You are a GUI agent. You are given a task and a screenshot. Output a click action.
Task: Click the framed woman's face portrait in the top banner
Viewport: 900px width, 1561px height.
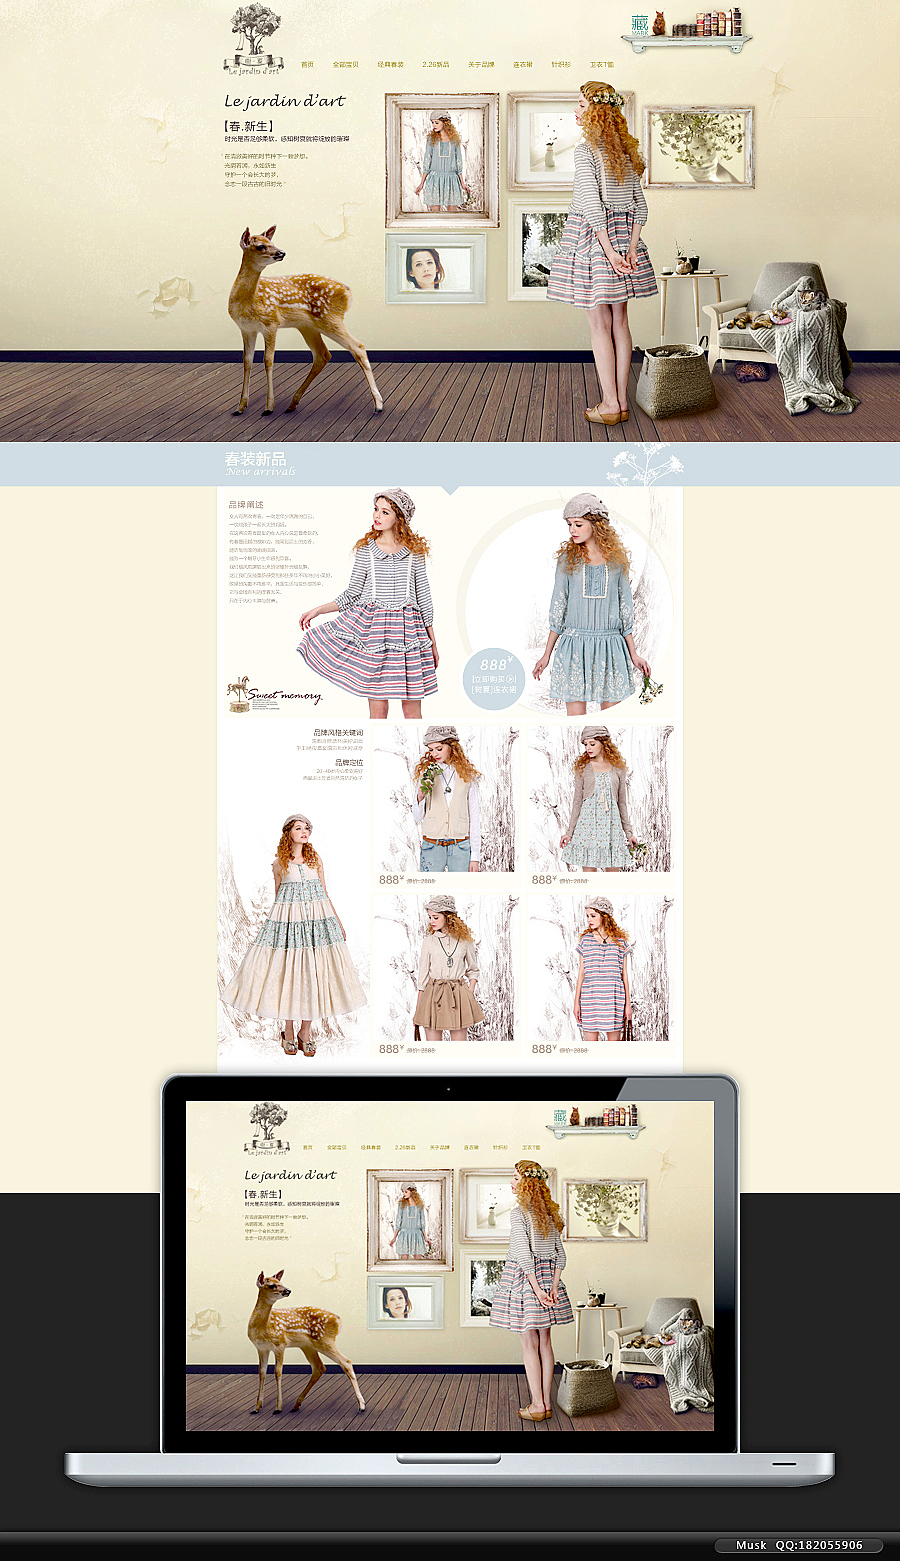tap(436, 268)
